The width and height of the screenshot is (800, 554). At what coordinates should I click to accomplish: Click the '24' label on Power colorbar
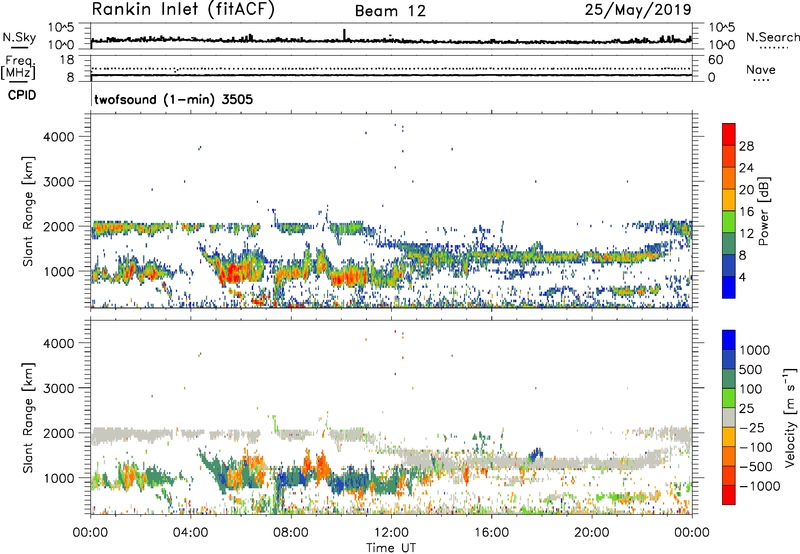click(x=746, y=168)
